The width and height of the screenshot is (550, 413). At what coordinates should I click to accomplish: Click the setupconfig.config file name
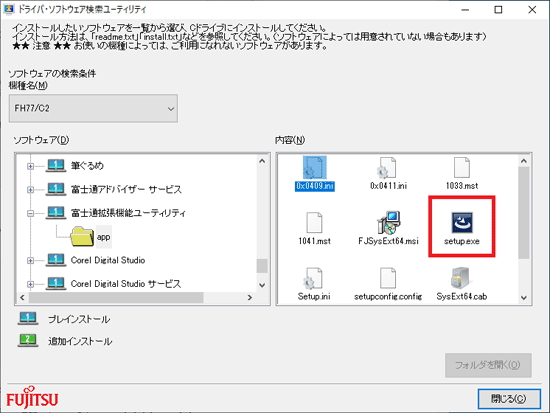pos(388,297)
